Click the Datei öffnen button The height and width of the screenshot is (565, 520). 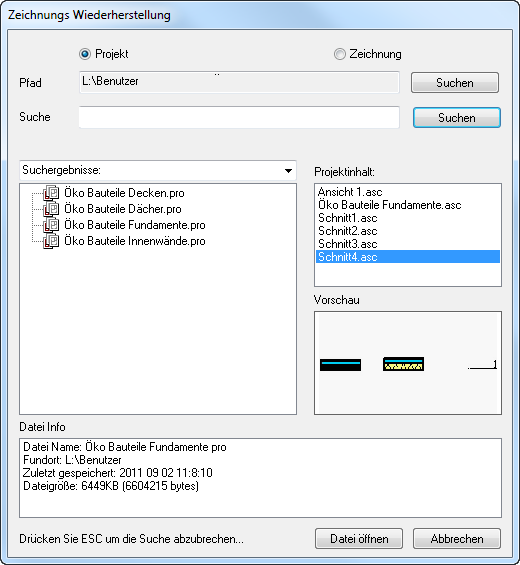point(359,539)
